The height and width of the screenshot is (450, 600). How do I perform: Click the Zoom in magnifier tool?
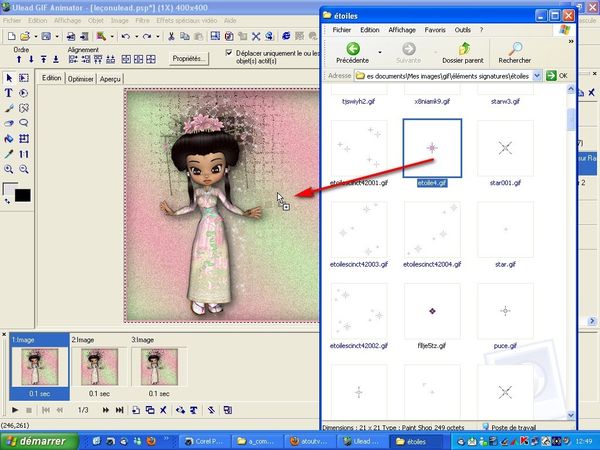coord(9,169)
